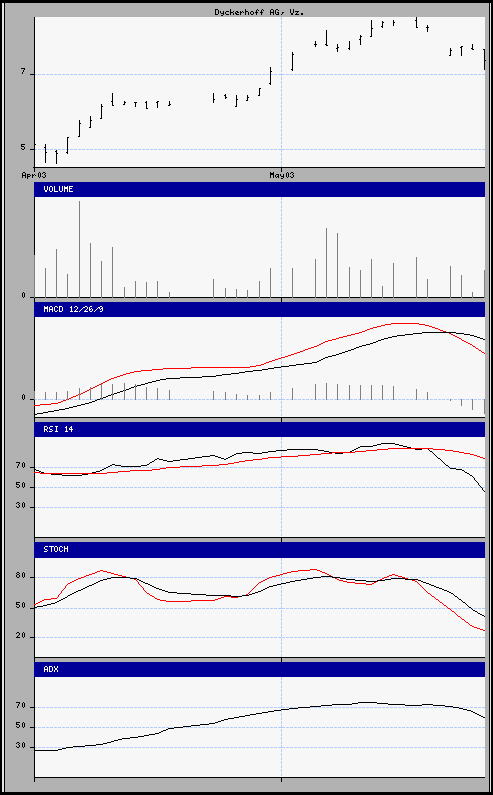Click the Apr03 date axis label
The width and height of the screenshot is (493, 795).
point(34,175)
